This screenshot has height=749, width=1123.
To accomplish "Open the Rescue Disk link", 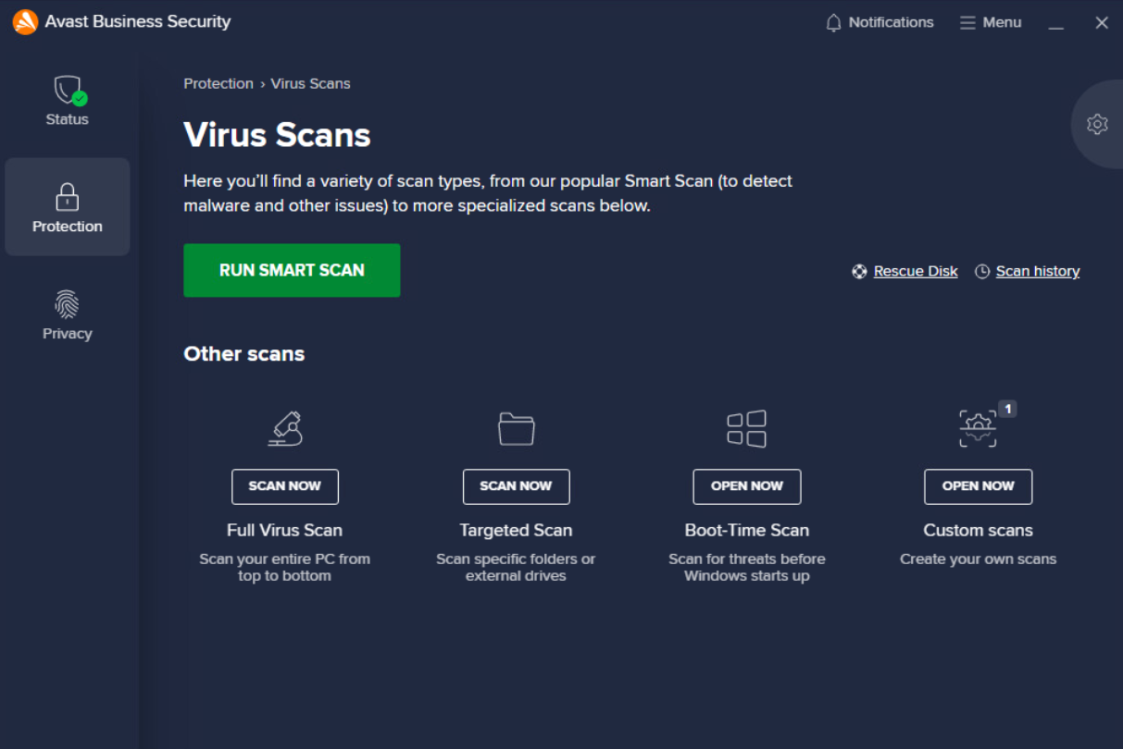I will [x=915, y=271].
